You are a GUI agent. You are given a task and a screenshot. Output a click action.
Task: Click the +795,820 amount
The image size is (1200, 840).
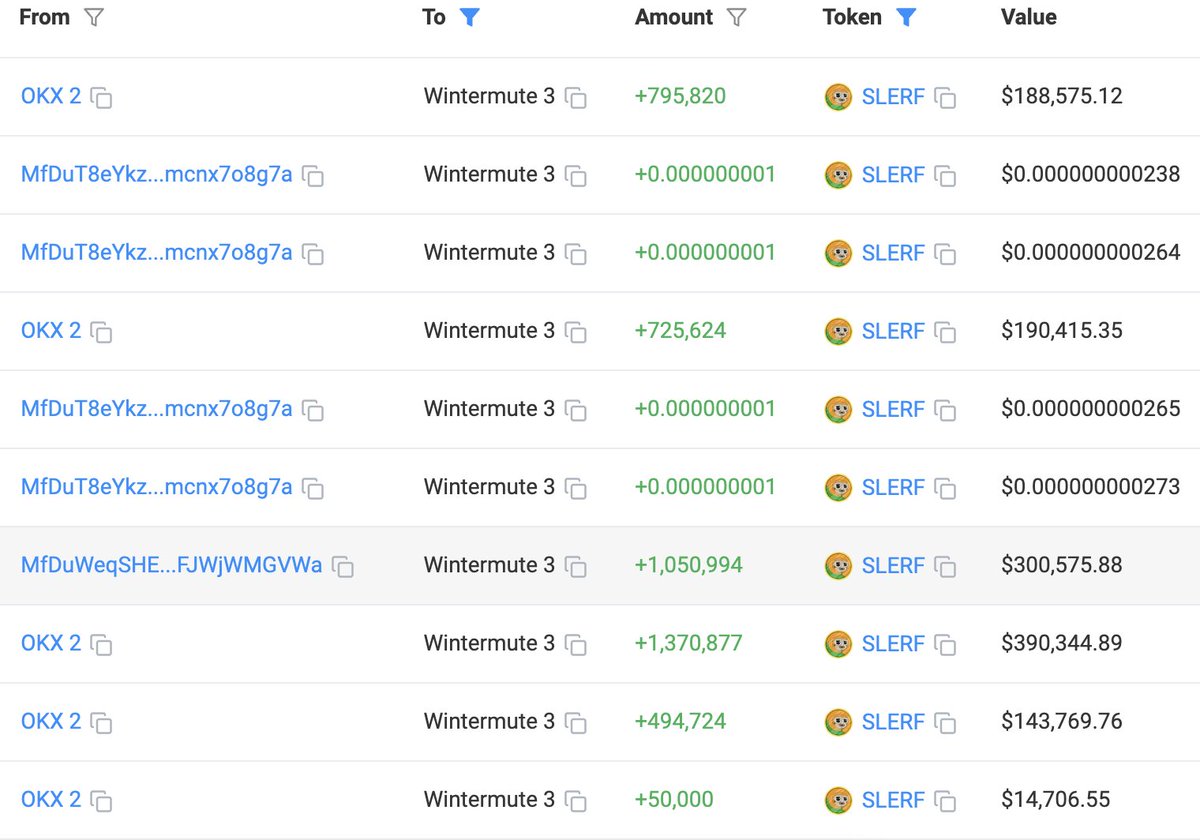(680, 96)
